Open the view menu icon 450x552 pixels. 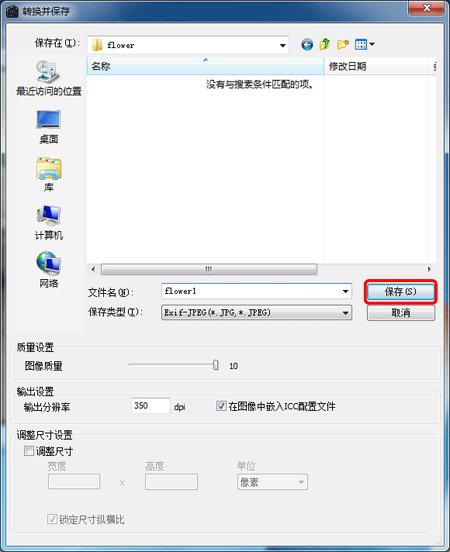tap(365, 44)
